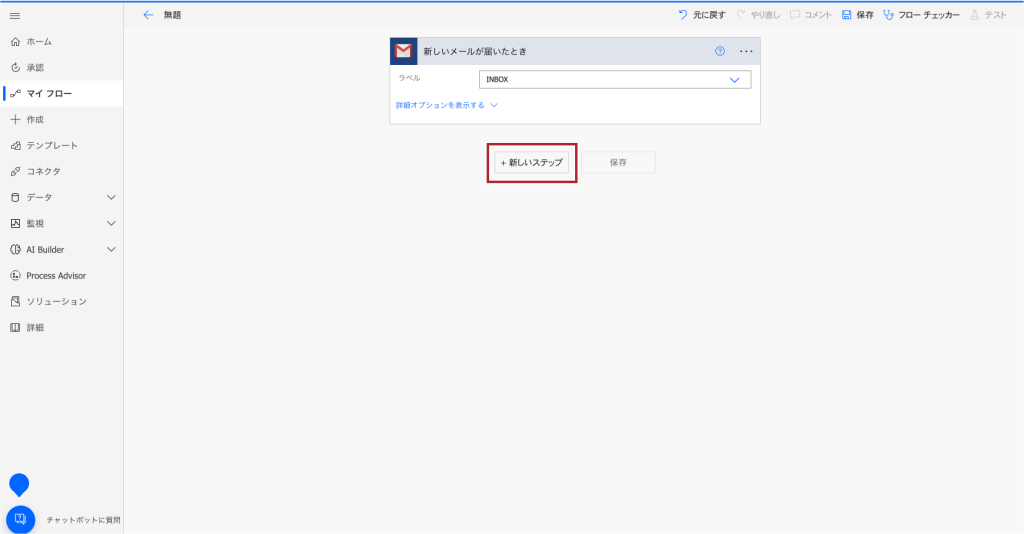
Task: Click the chatbot icon at bottom left
Action: pyautogui.click(x=21, y=519)
